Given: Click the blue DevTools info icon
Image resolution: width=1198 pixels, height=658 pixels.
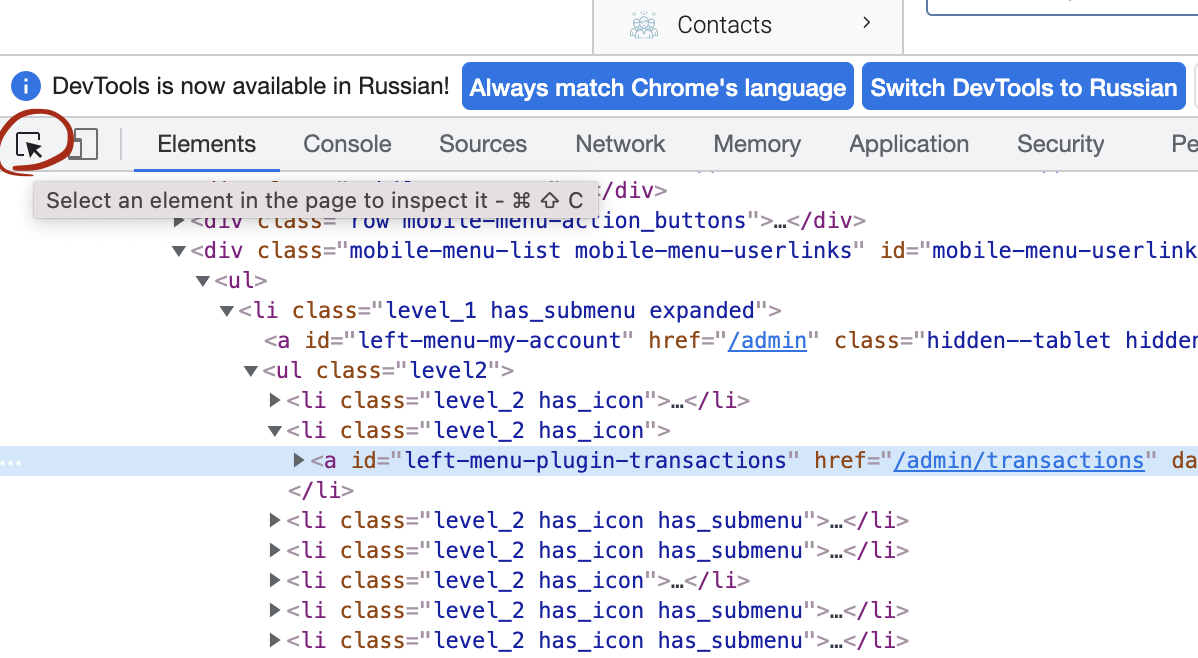Looking at the screenshot, I should point(26,87).
